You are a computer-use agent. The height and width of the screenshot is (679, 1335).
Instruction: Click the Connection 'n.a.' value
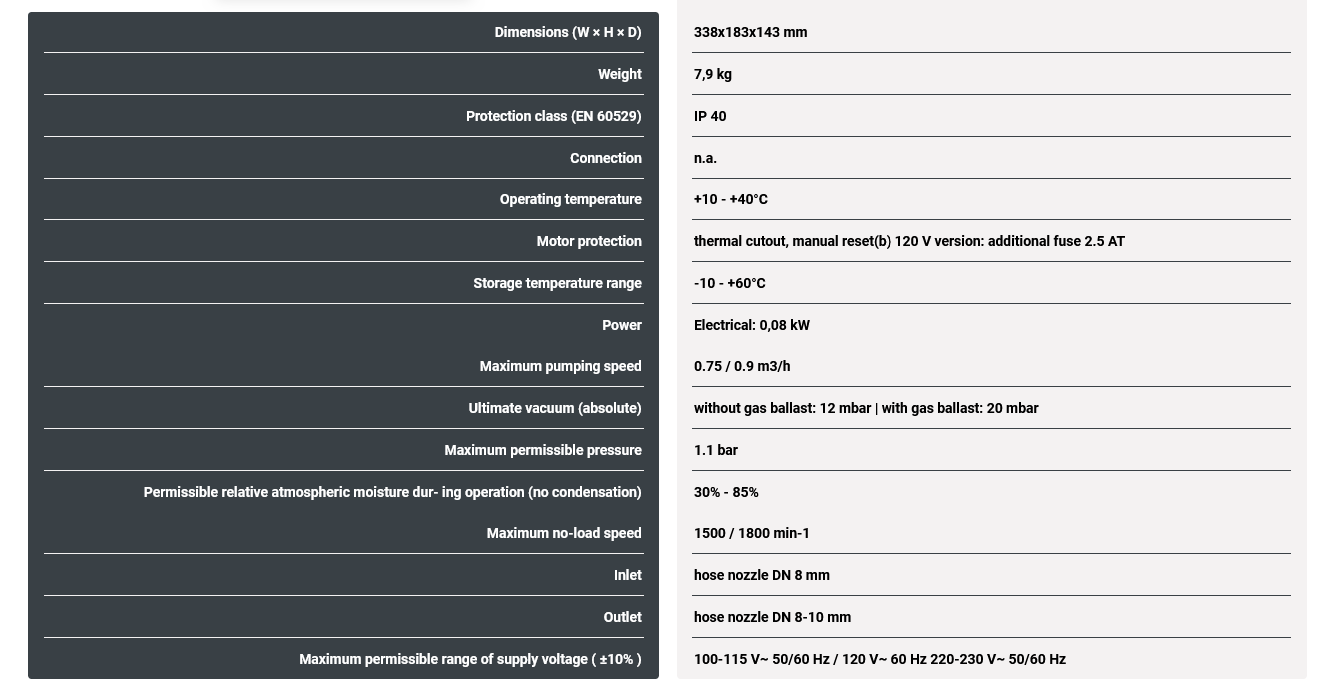click(705, 158)
